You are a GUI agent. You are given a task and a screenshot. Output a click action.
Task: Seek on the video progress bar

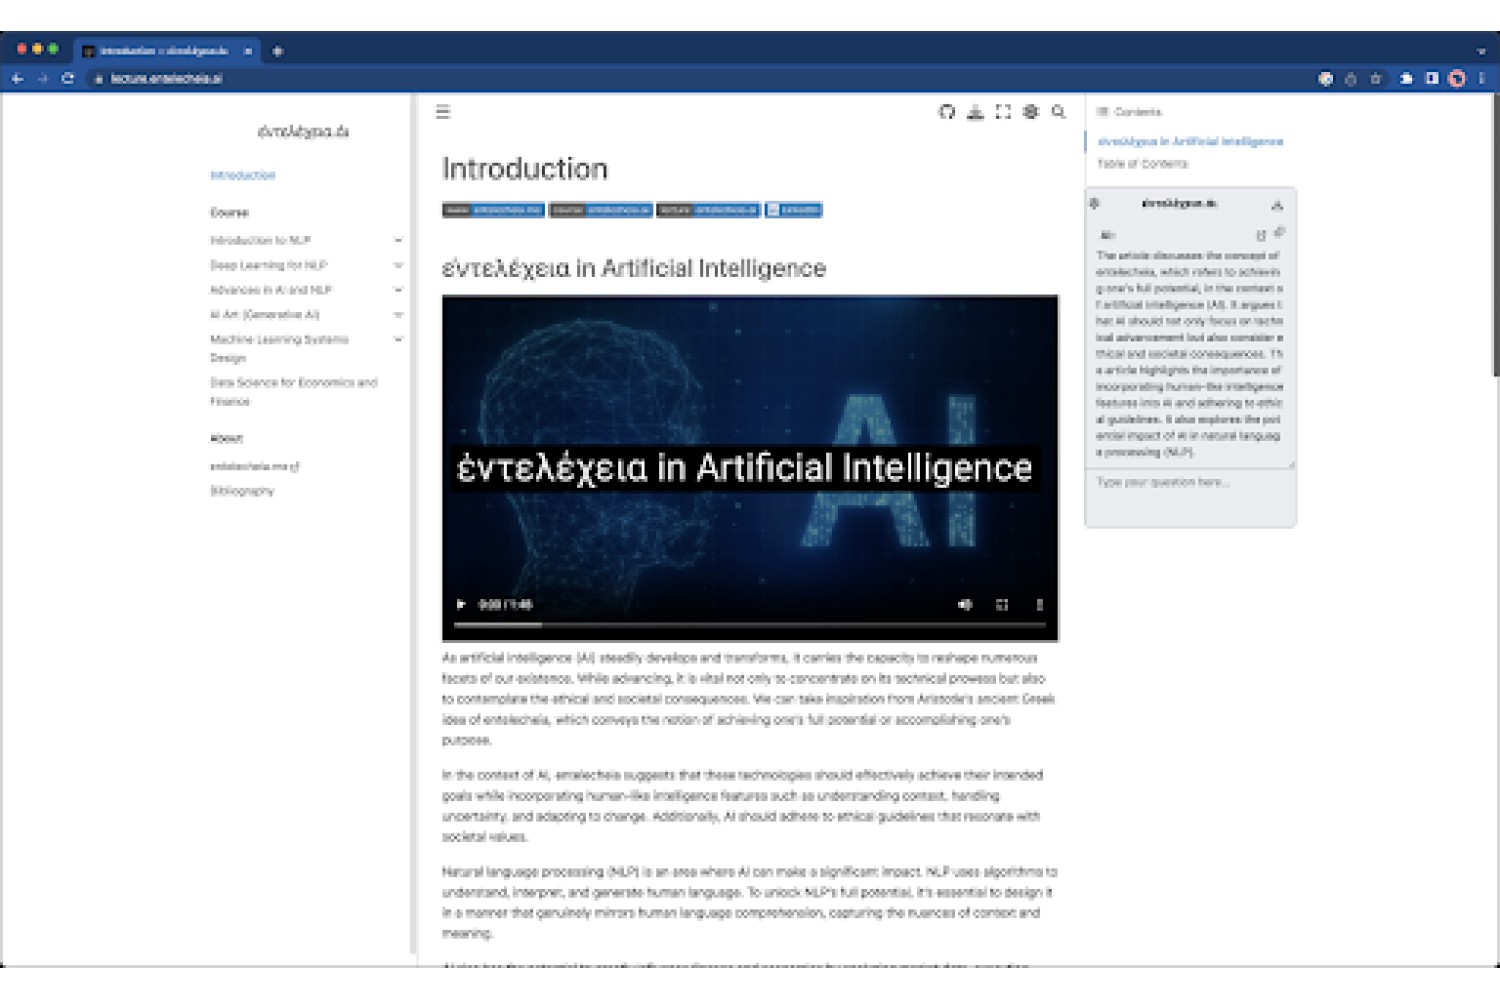click(x=750, y=625)
